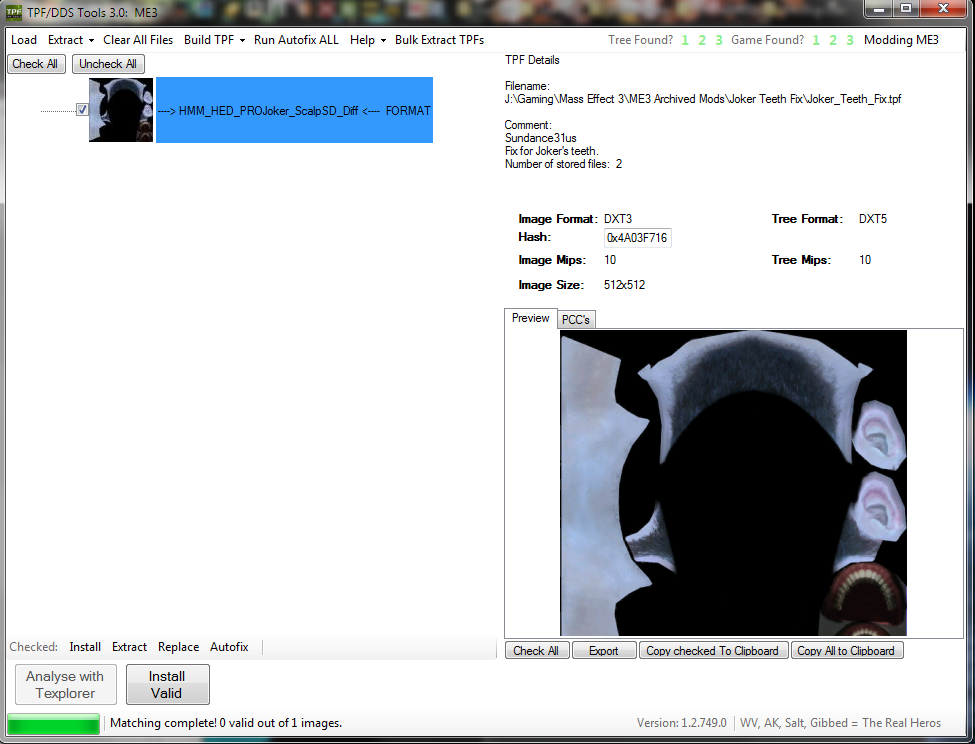Click the Check All button above tree
This screenshot has width=975, height=744.
pos(36,64)
